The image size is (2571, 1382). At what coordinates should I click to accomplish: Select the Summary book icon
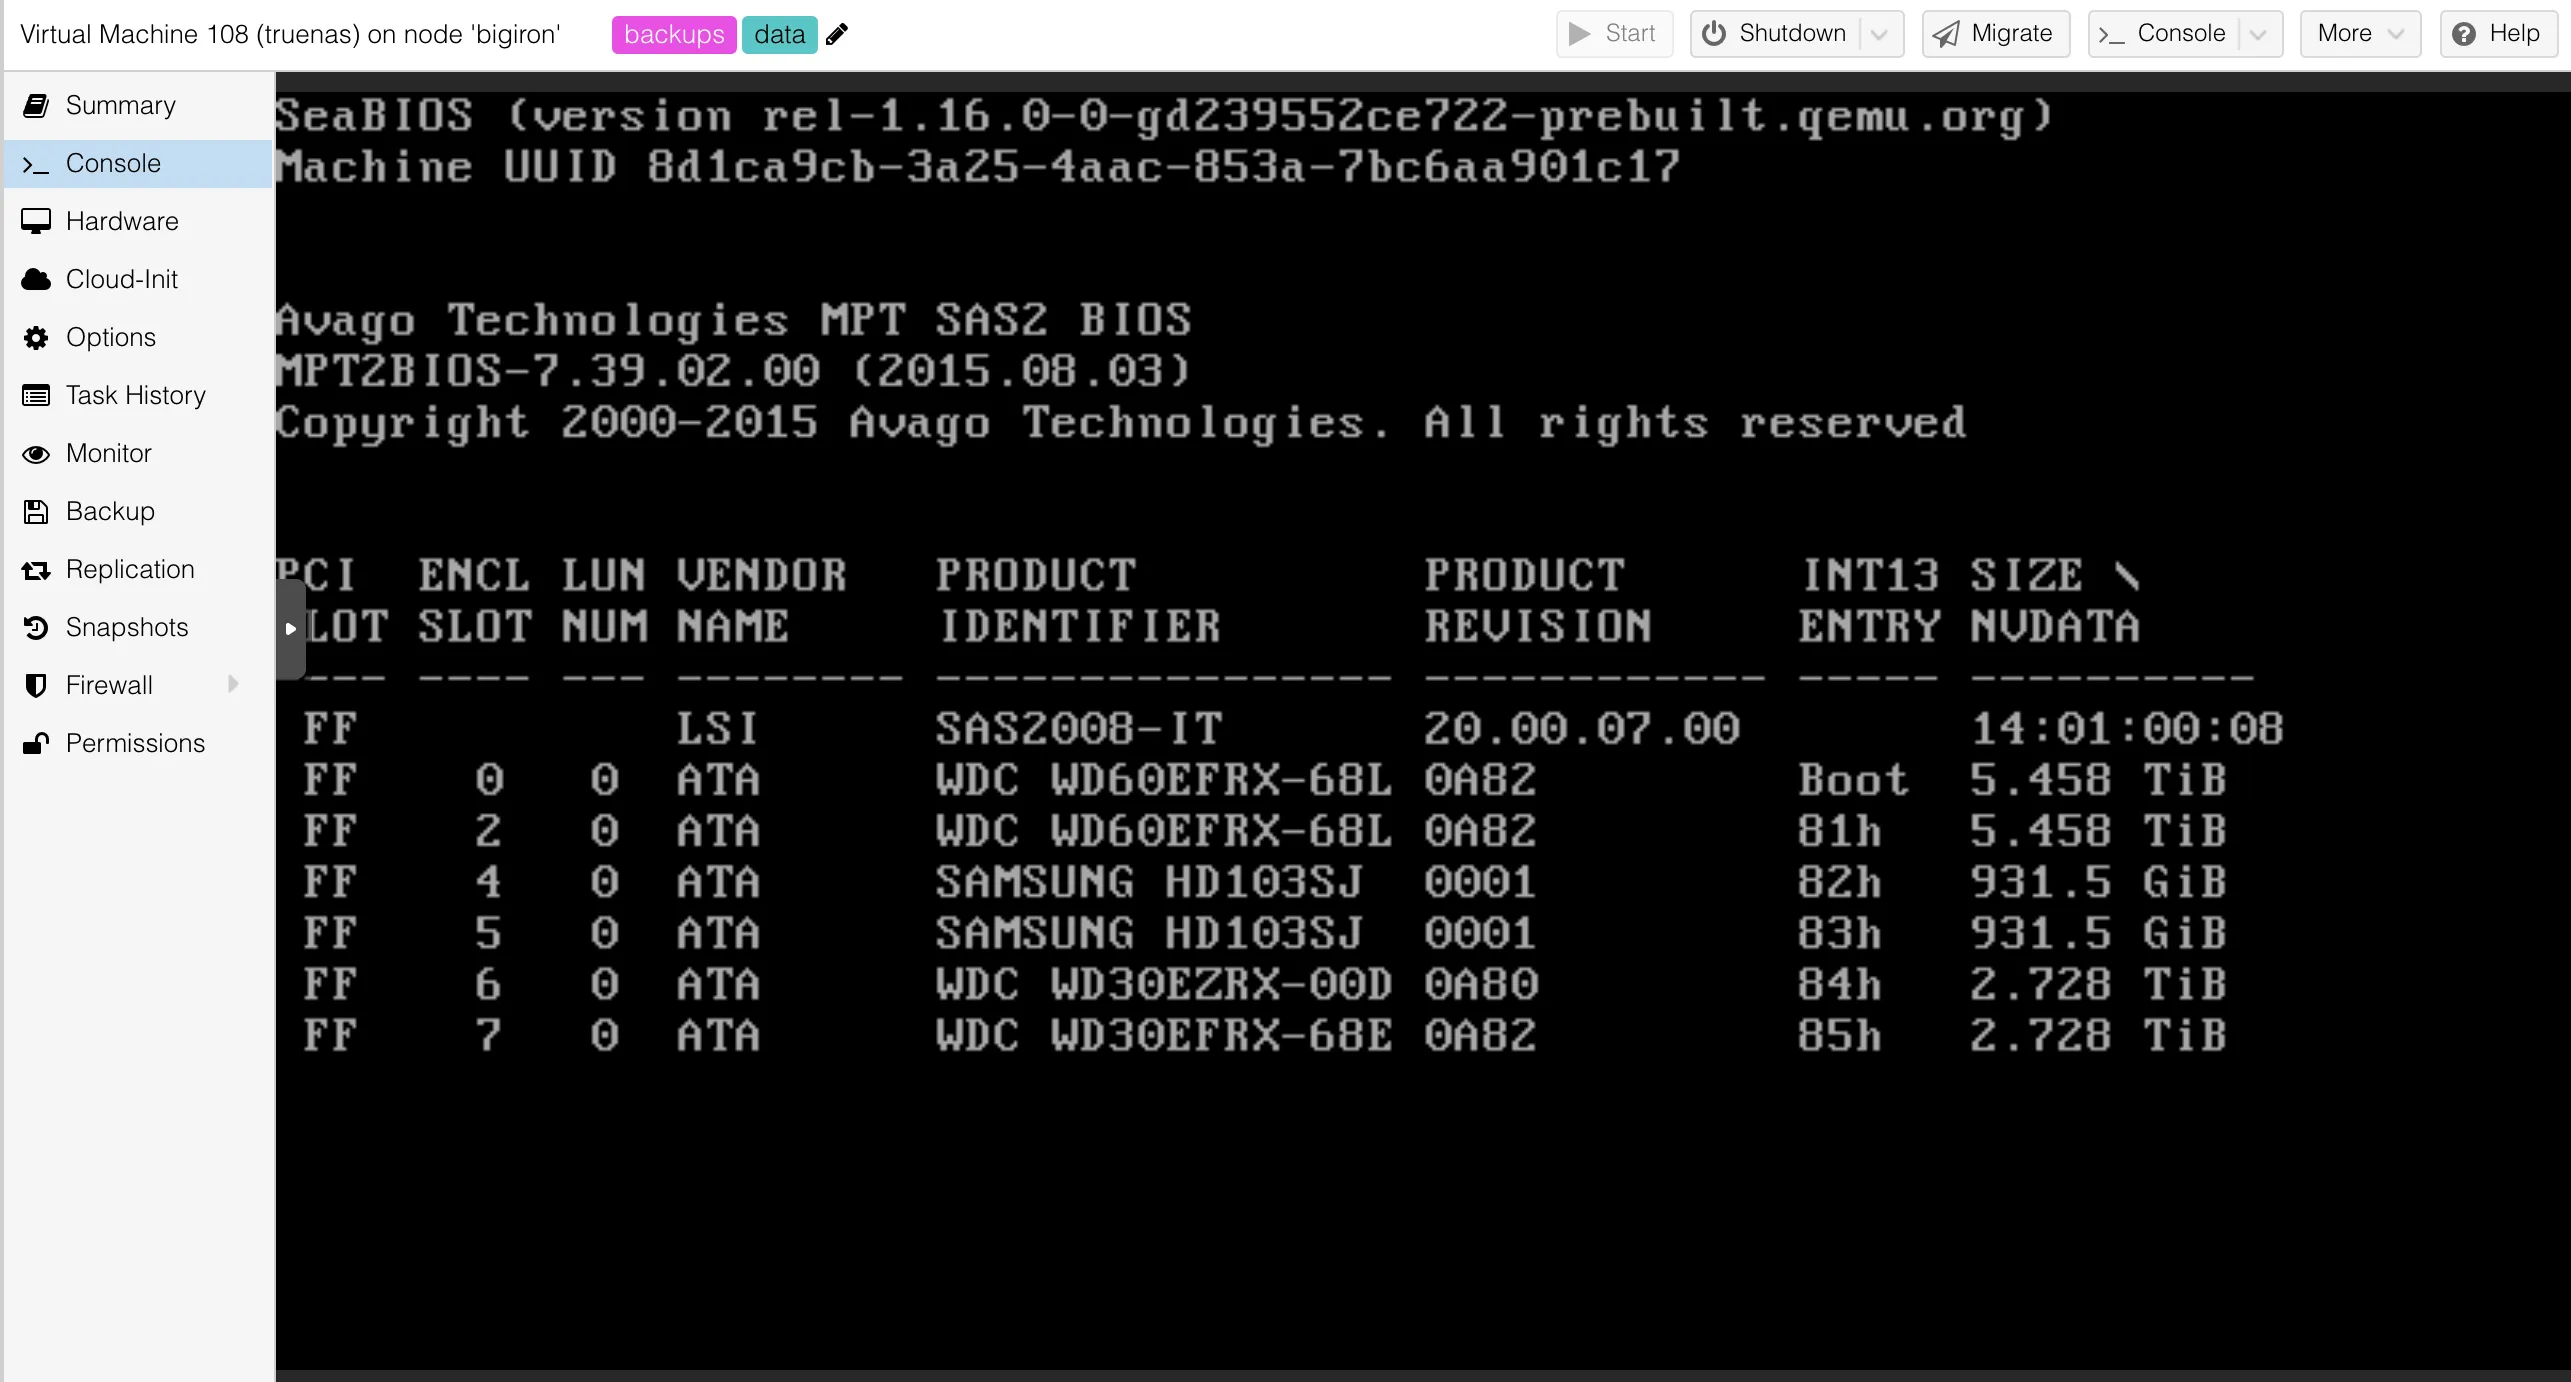pyautogui.click(x=37, y=105)
